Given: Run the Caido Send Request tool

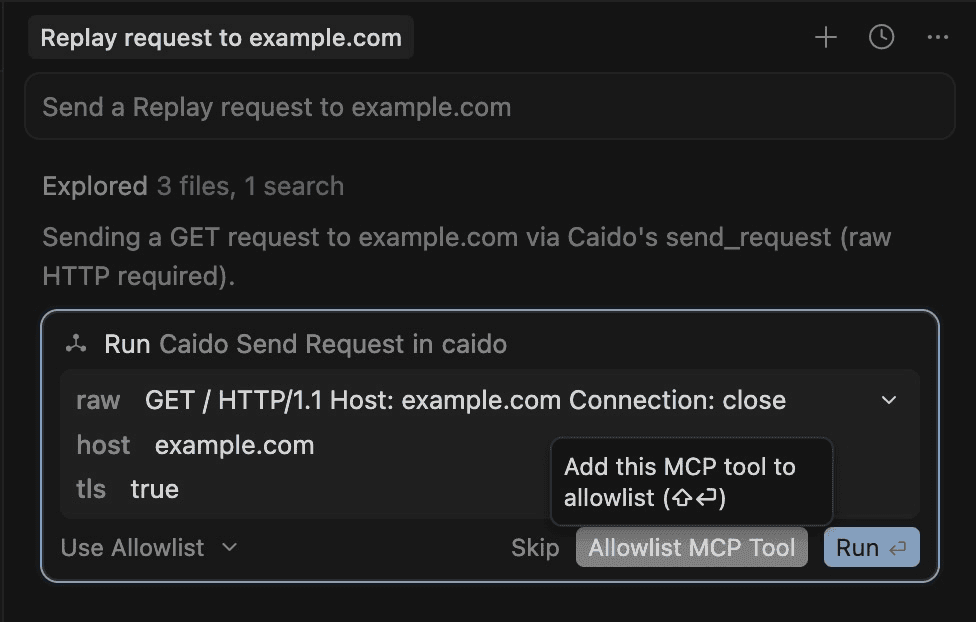Looking at the screenshot, I should coord(871,547).
